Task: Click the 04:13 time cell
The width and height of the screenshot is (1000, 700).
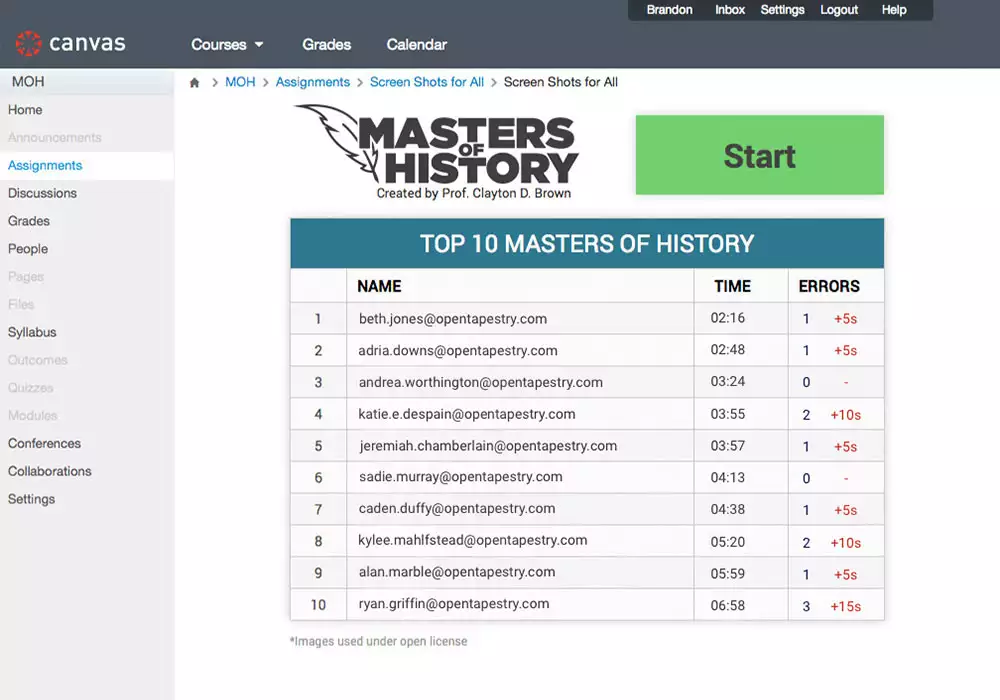Action: point(728,478)
